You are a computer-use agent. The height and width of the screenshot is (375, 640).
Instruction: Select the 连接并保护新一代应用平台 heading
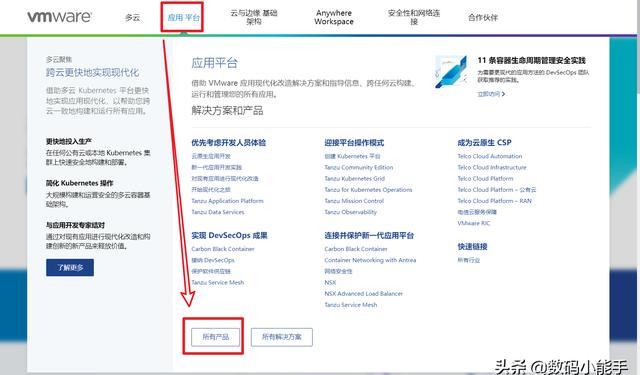point(369,235)
